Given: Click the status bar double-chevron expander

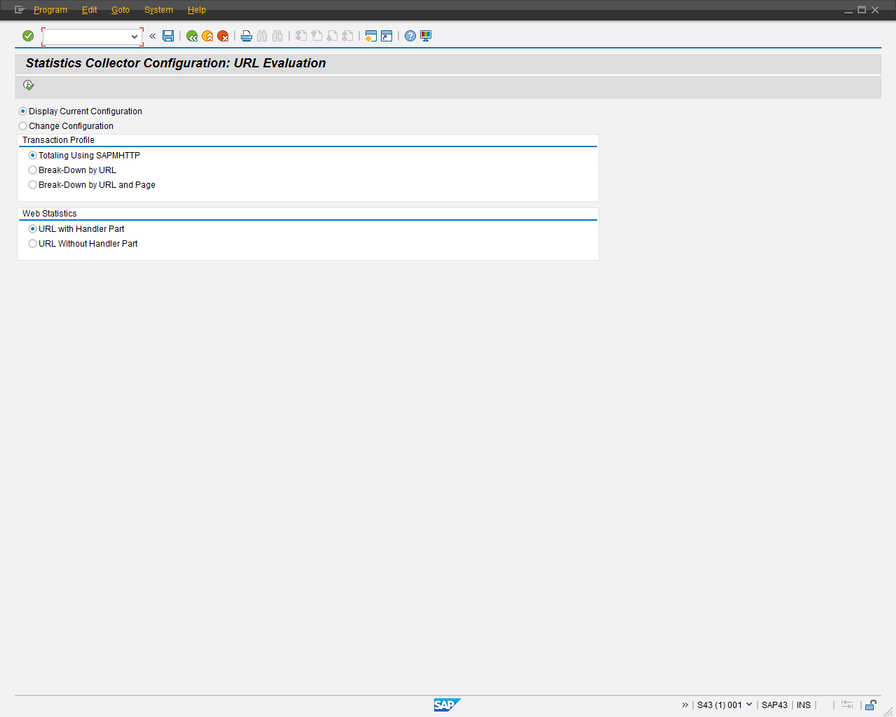Looking at the screenshot, I should [685, 704].
